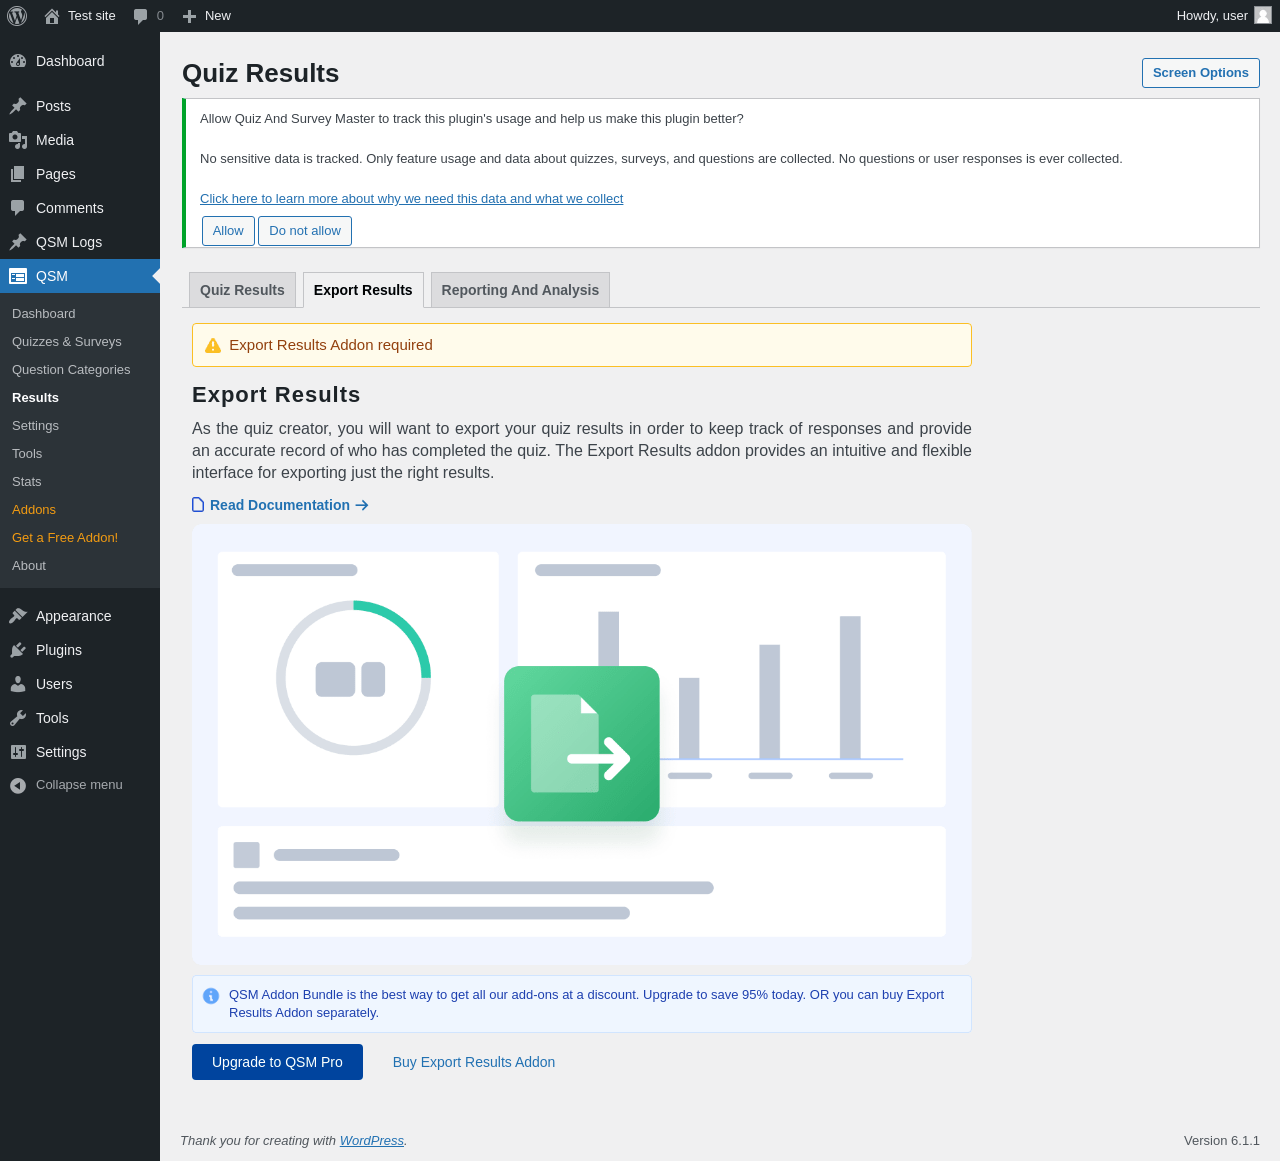The width and height of the screenshot is (1280, 1161).
Task: Switch to the Quiz Results tab
Action: click(x=242, y=290)
